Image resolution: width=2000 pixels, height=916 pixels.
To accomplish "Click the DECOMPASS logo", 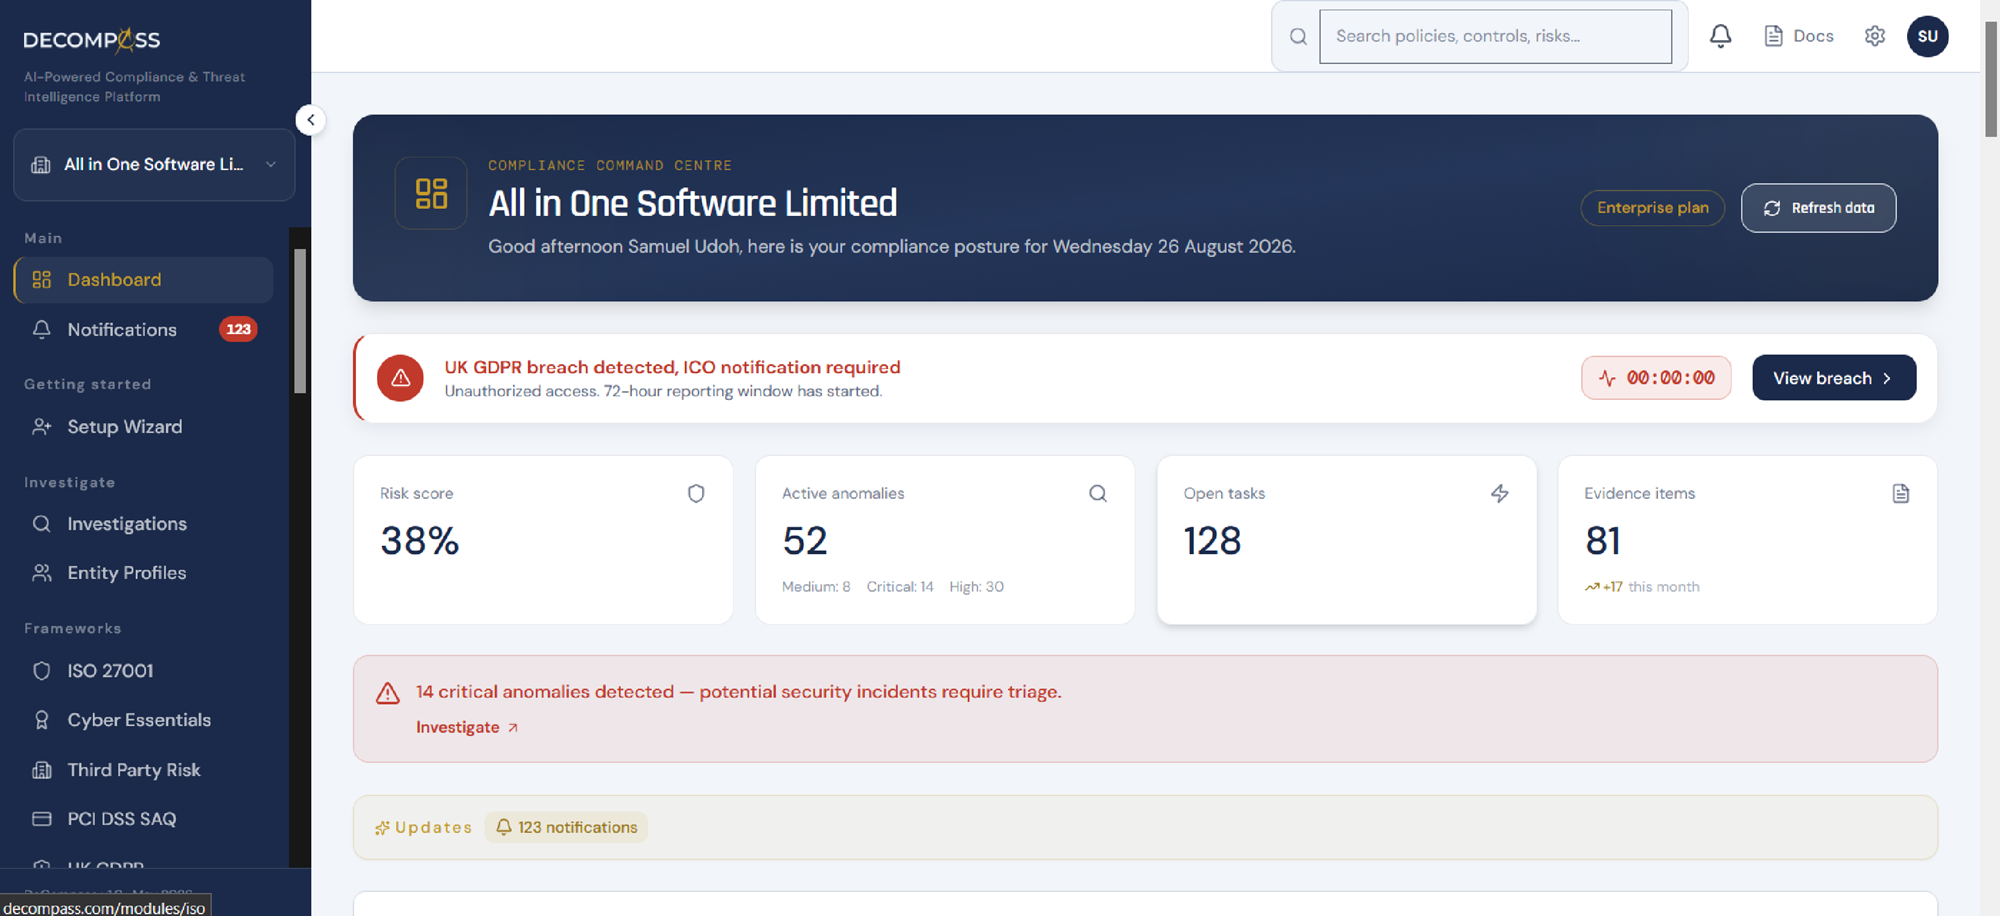I will (92, 40).
